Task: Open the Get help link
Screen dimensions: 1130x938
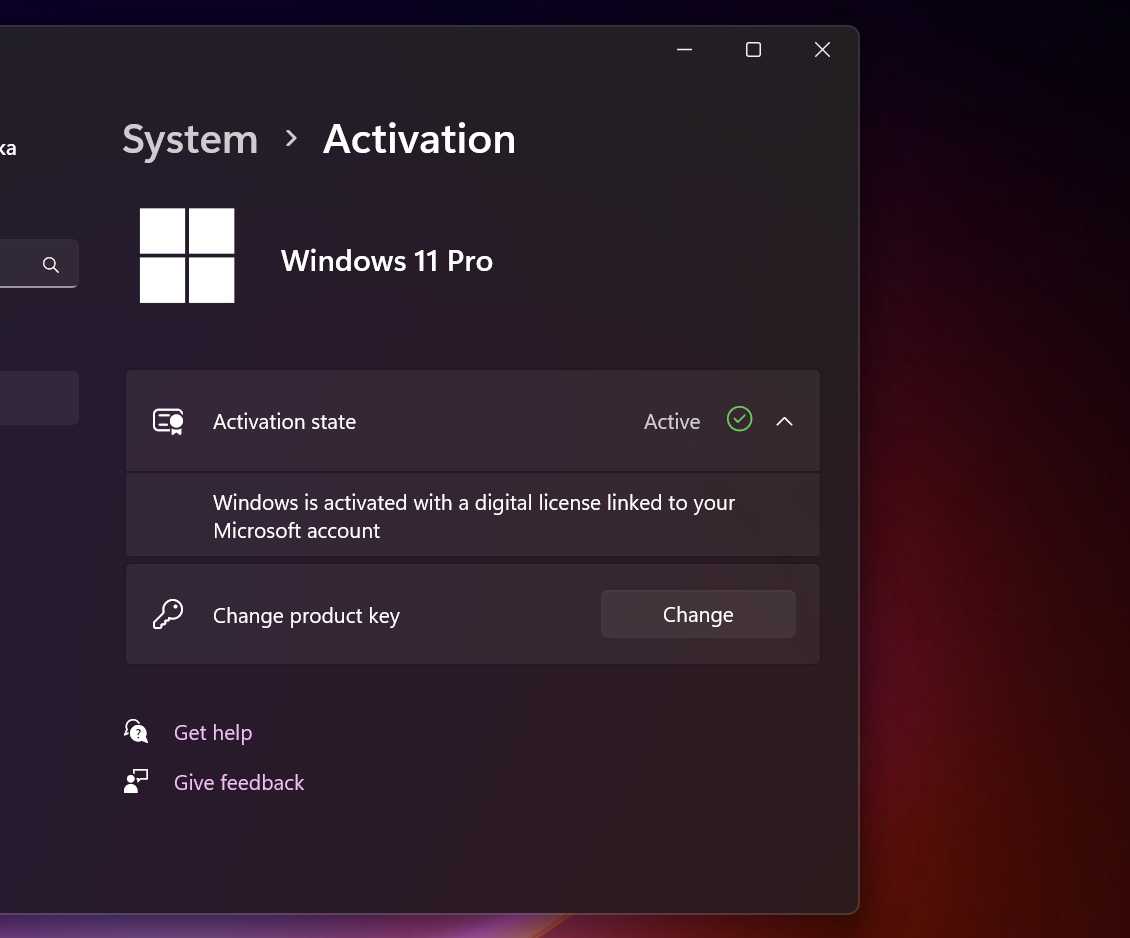Action: coord(213,733)
